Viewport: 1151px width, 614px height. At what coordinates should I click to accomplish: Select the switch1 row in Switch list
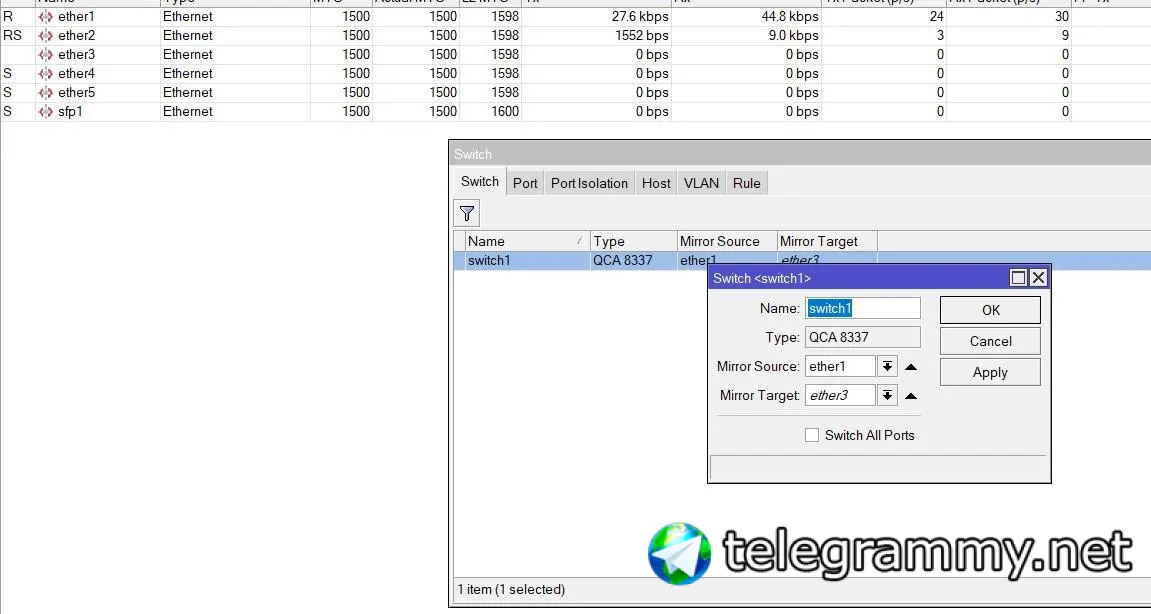(x=802, y=260)
